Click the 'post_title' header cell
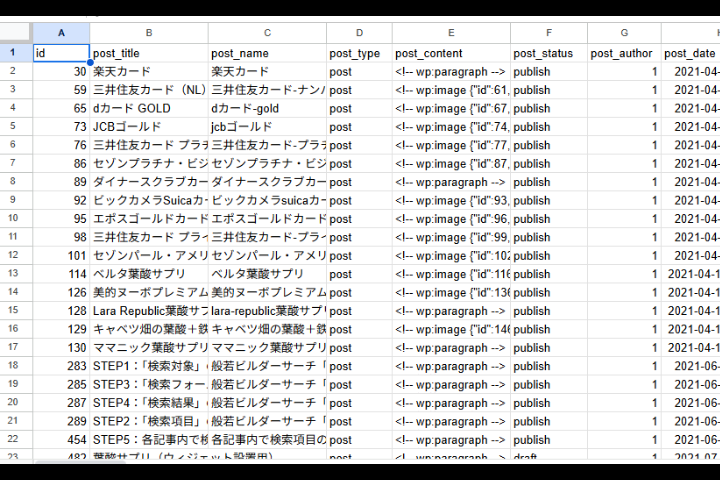Viewport: 720px width, 480px height. pyautogui.click(x=149, y=53)
